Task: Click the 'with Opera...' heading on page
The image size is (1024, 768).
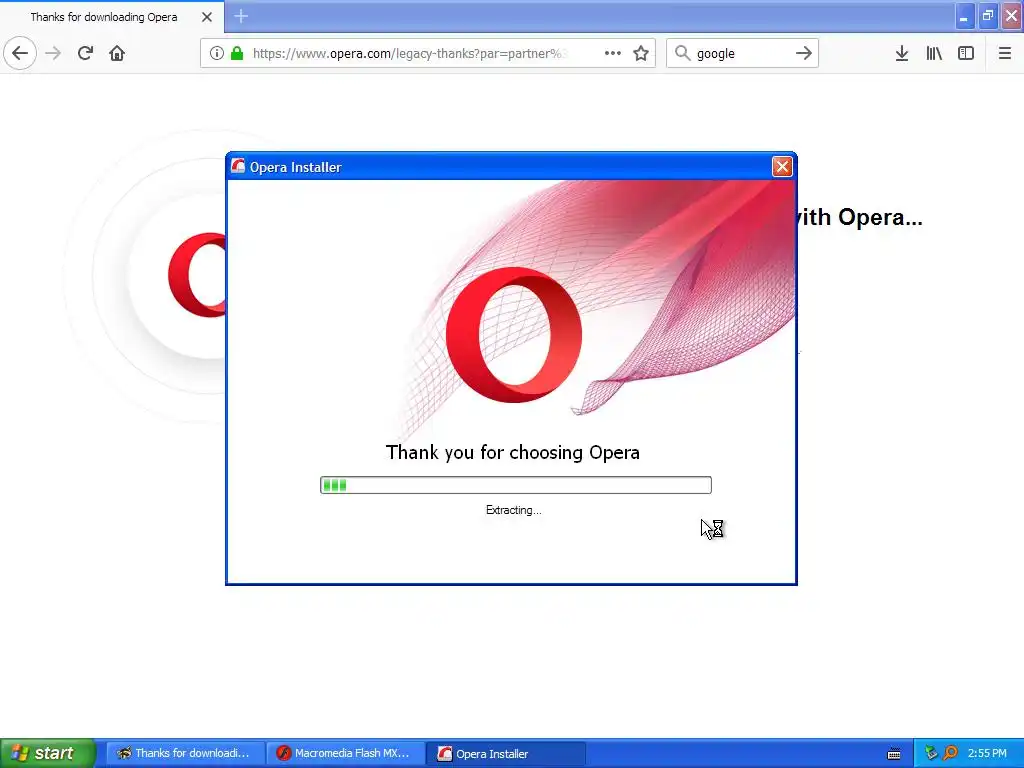Action: [860, 217]
